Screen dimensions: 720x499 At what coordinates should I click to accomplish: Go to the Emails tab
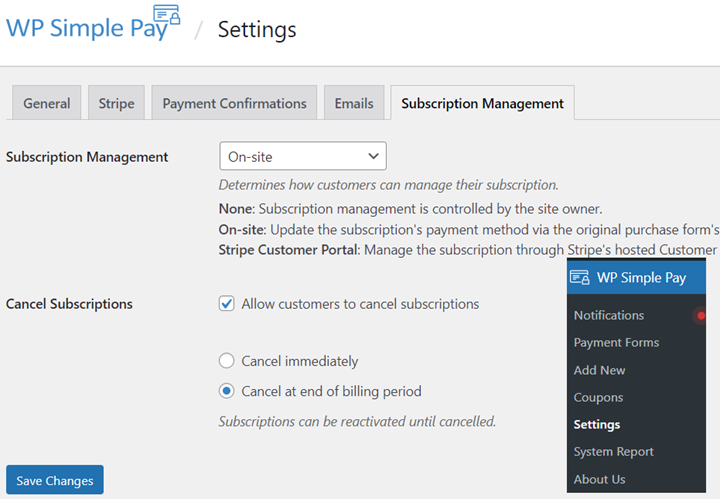pyautogui.click(x=354, y=103)
